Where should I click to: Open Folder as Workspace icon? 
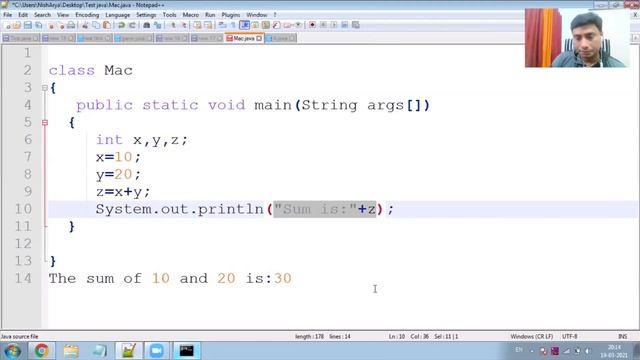288,25
